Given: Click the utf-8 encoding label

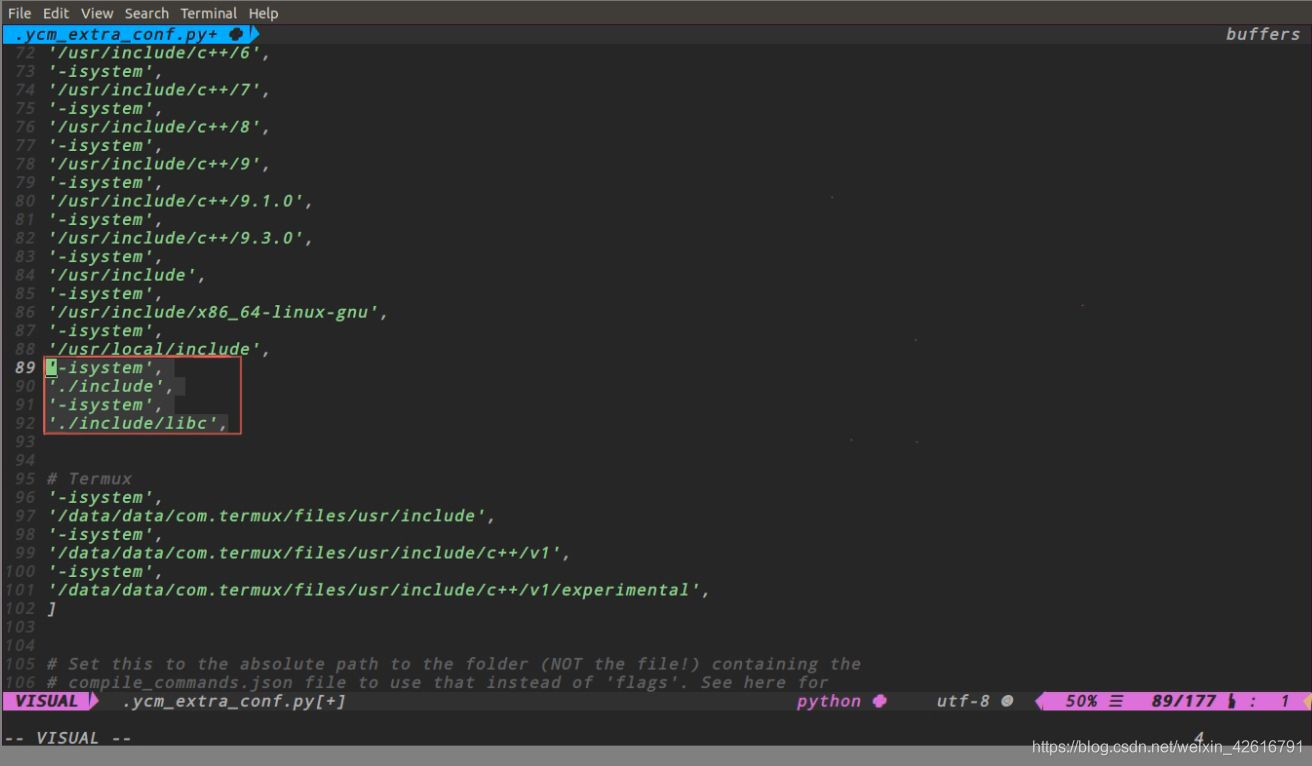Looking at the screenshot, I should (x=963, y=701).
